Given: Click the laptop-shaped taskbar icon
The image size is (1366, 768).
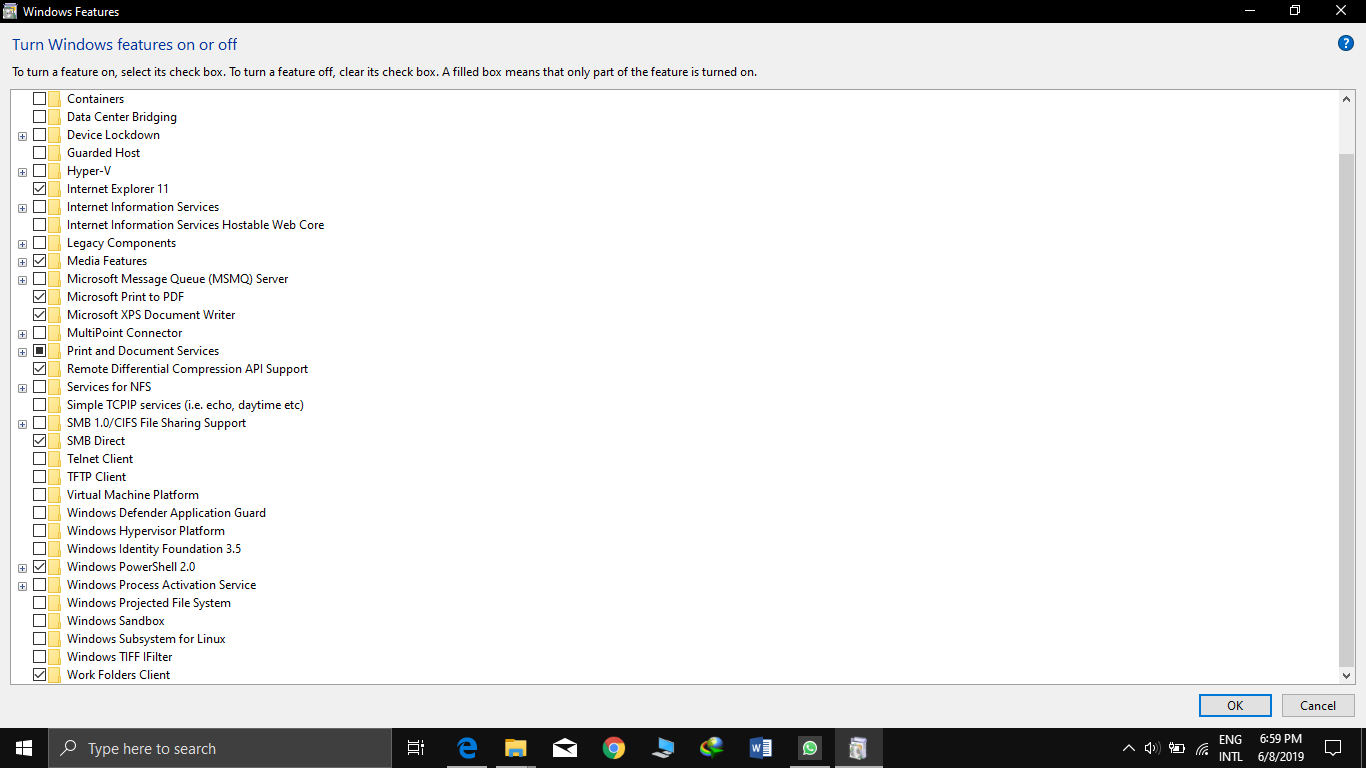Looking at the screenshot, I should [663, 748].
